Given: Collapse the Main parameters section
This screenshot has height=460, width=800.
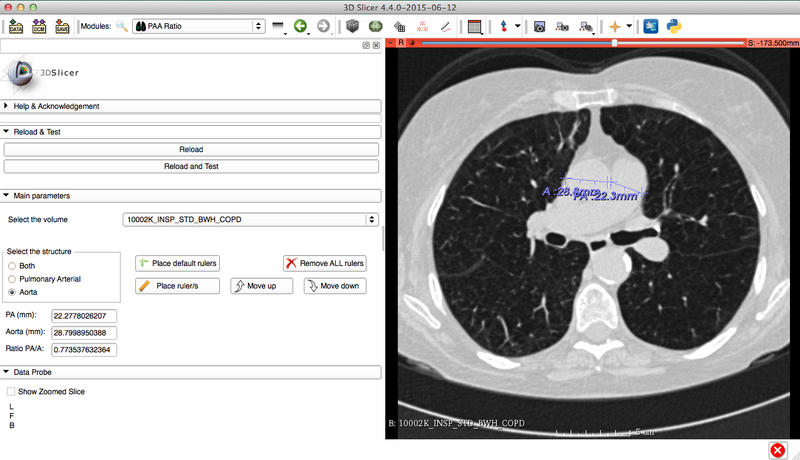Looking at the screenshot, I should click(x=7, y=196).
